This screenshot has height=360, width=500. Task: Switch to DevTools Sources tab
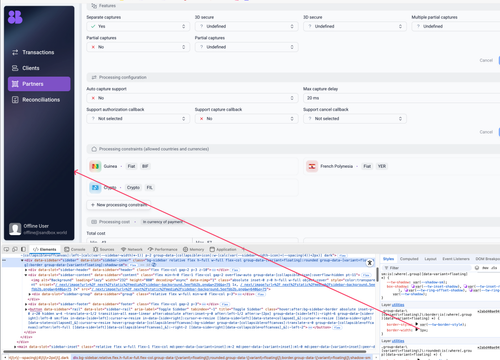coord(104,249)
